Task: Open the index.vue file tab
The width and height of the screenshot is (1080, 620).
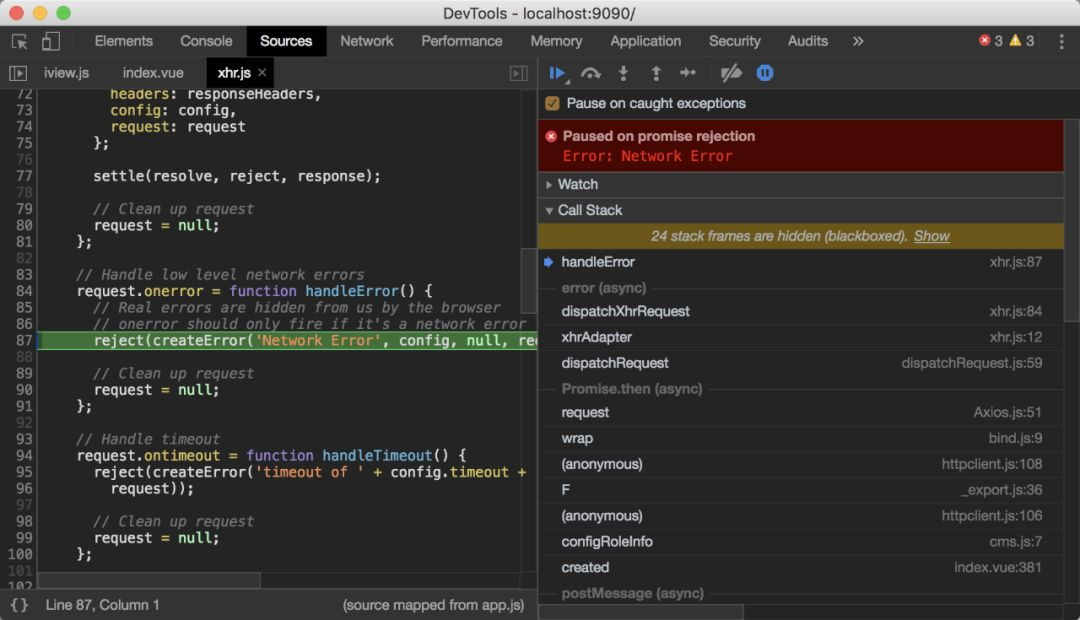Action: pos(153,73)
